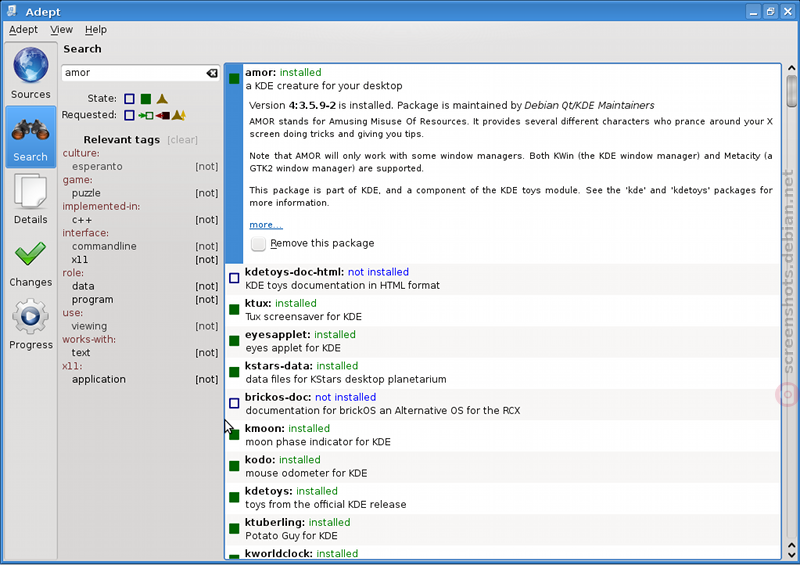Image resolution: width=800 pixels, height=565 pixels.
Task: Filter State by upgradable triangle icon
Action: [x=162, y=99]
